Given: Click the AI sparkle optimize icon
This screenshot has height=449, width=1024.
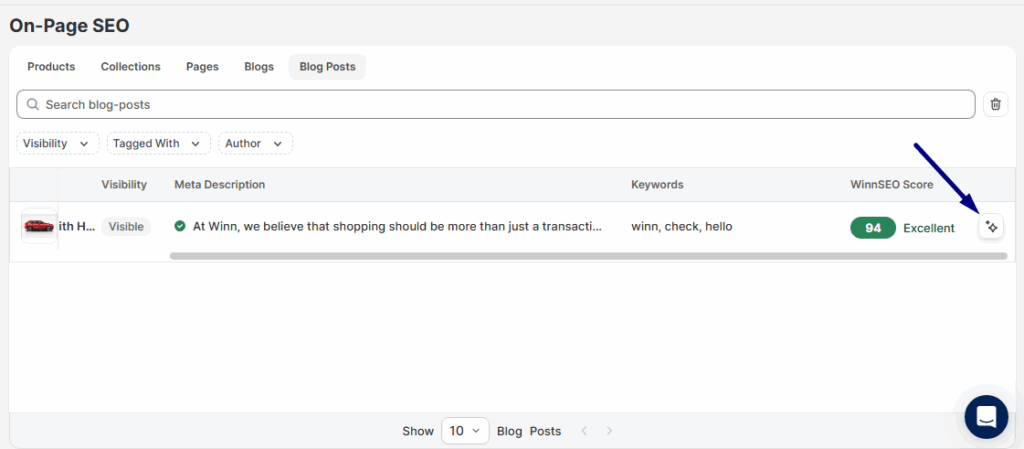Looking at the screenshot, I should (x=991, y=227).
